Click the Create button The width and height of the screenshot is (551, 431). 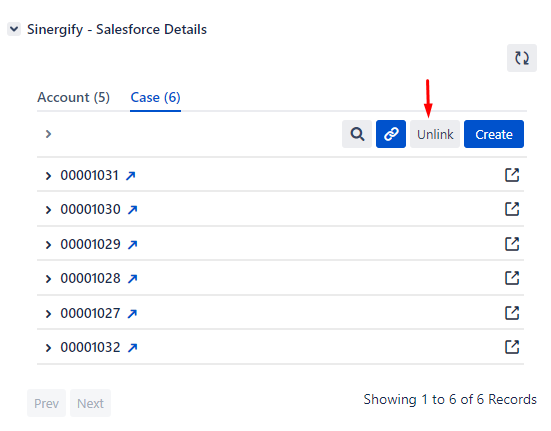coord(494,134)
